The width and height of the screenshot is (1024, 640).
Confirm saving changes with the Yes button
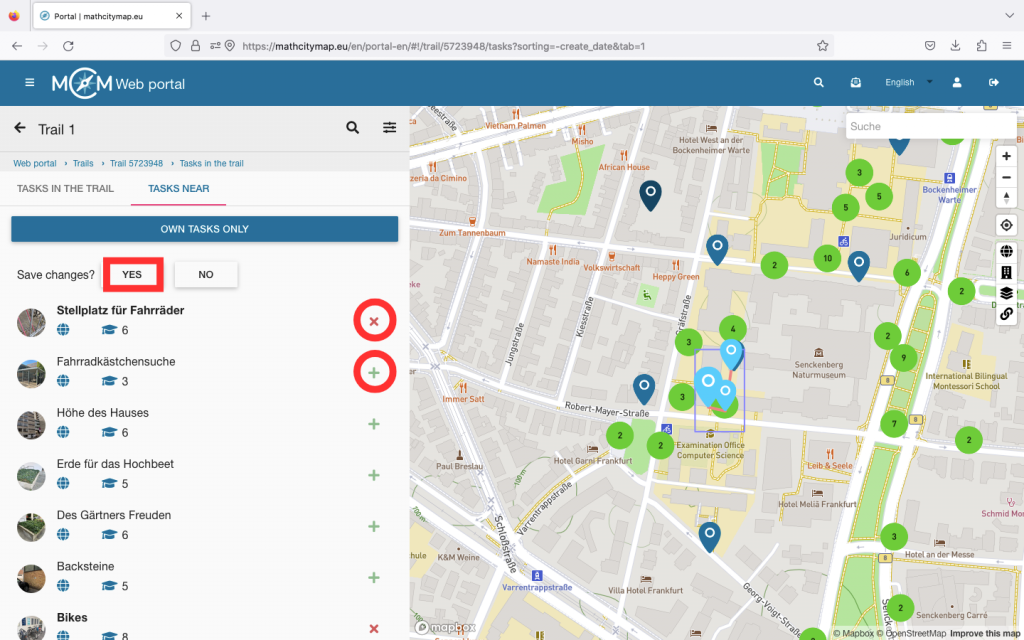pos(132,274)
